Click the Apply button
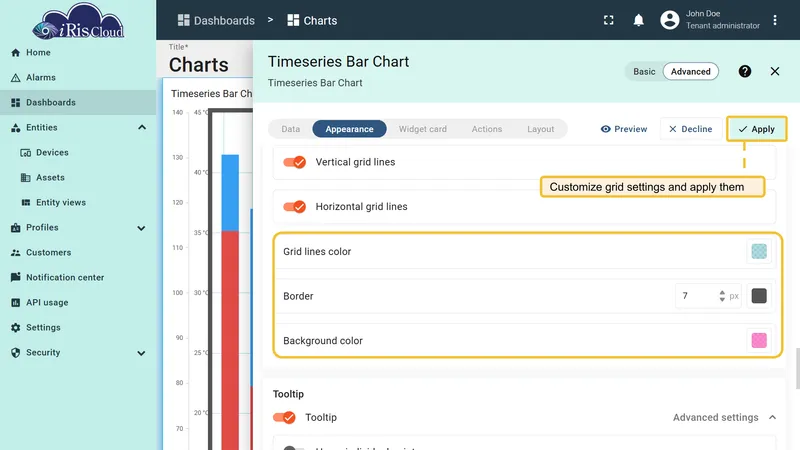The image size is (800, 450). coord(757,129)
